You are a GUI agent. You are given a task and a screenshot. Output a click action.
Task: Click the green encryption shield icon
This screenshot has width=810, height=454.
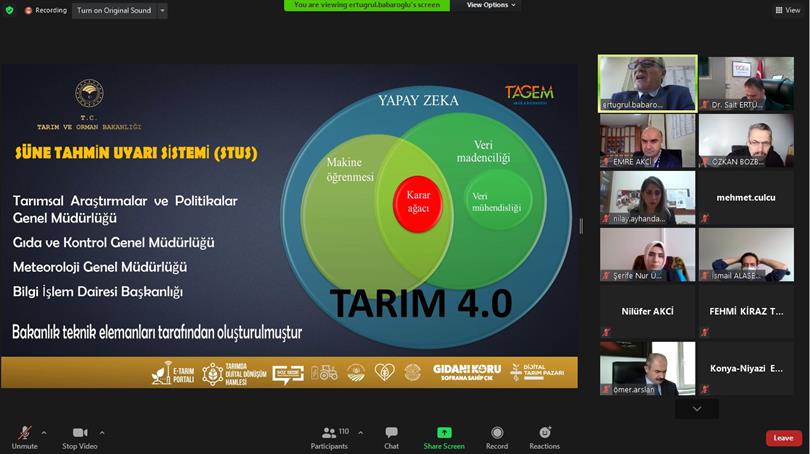tap(10, 10)
